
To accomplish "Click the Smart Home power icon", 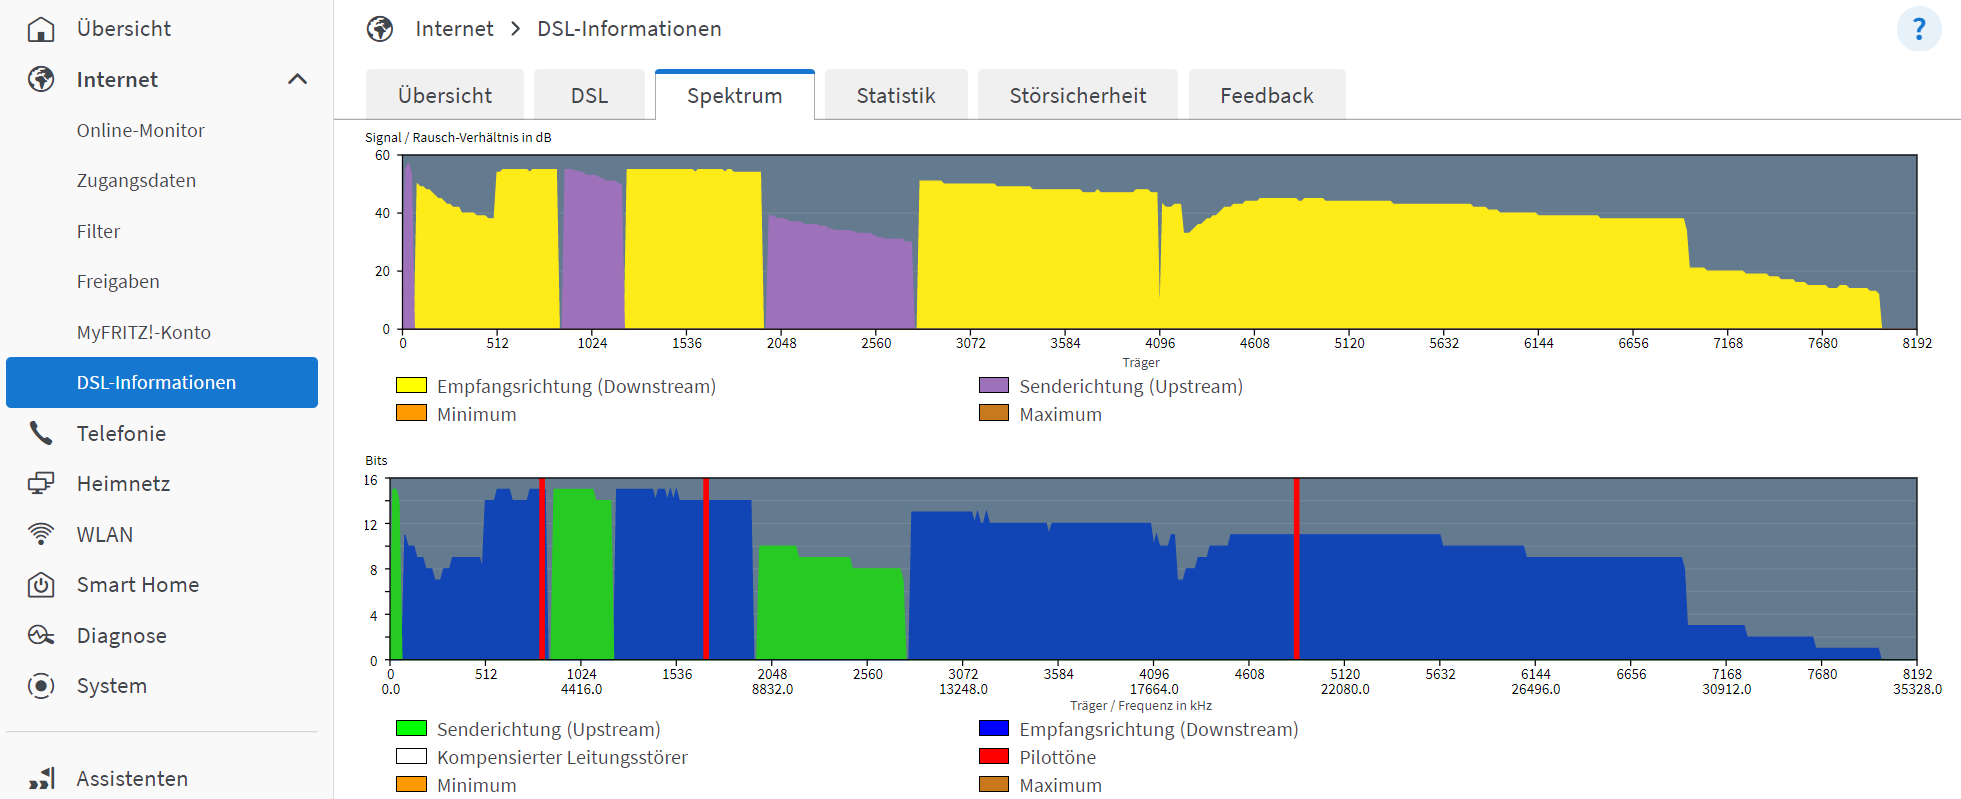I will click(x=41, y=585).
